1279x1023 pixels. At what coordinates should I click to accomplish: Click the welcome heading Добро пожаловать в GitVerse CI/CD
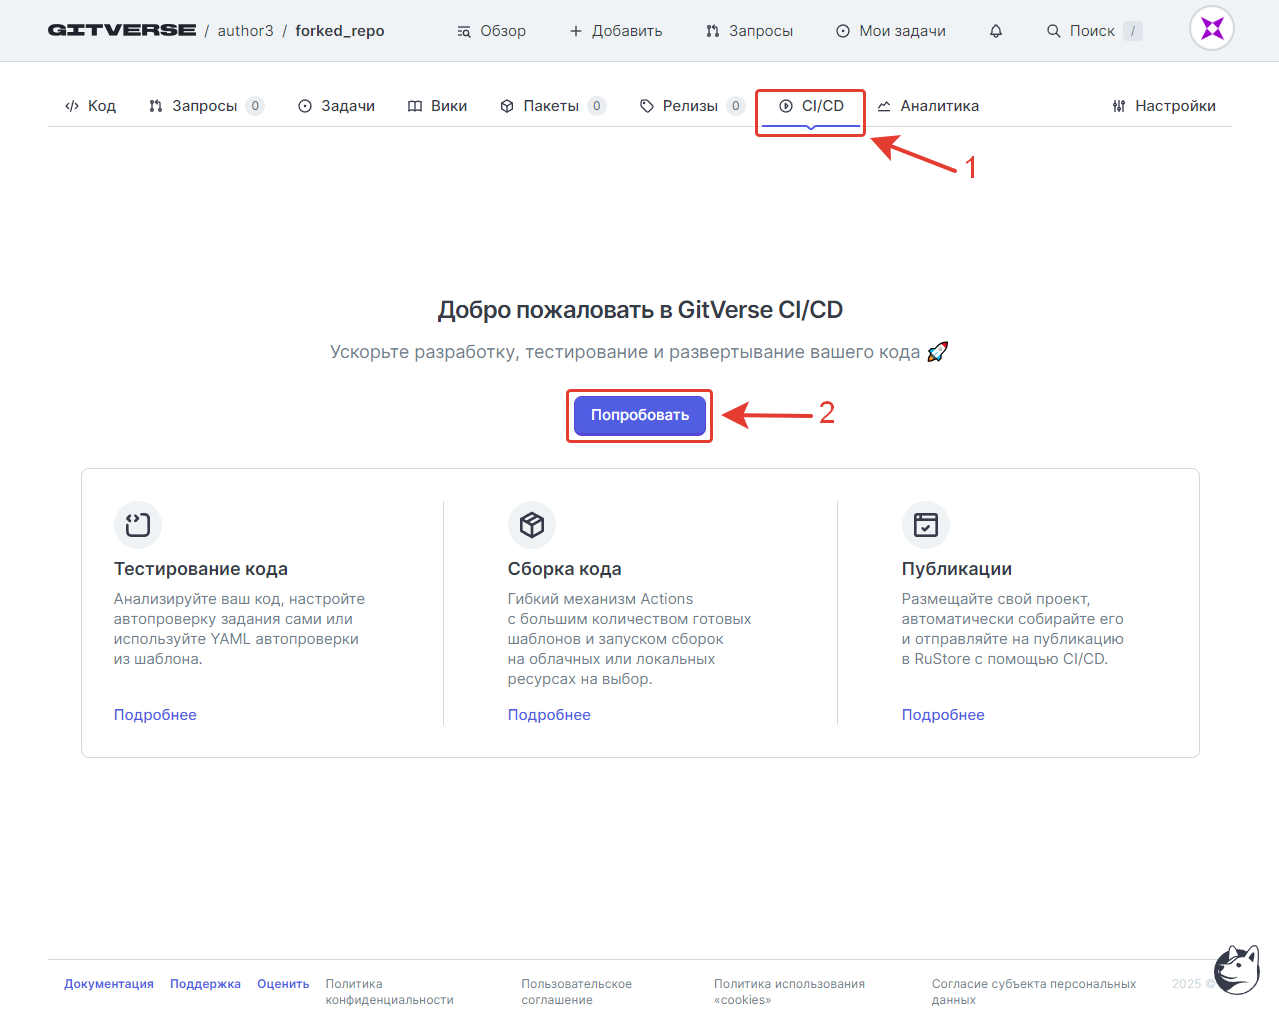(x=640, y=310)
